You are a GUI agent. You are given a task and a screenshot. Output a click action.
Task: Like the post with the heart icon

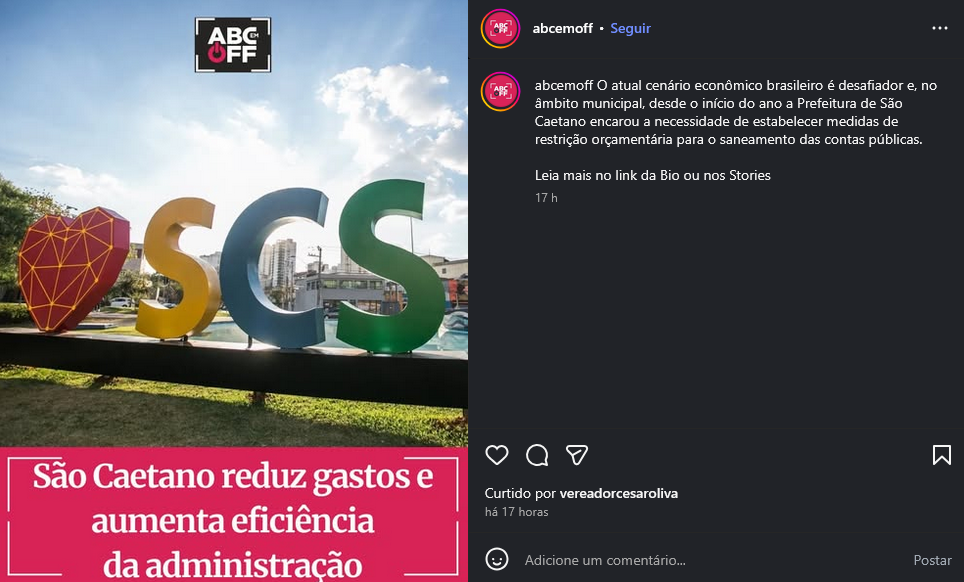[x=497, y=455]
